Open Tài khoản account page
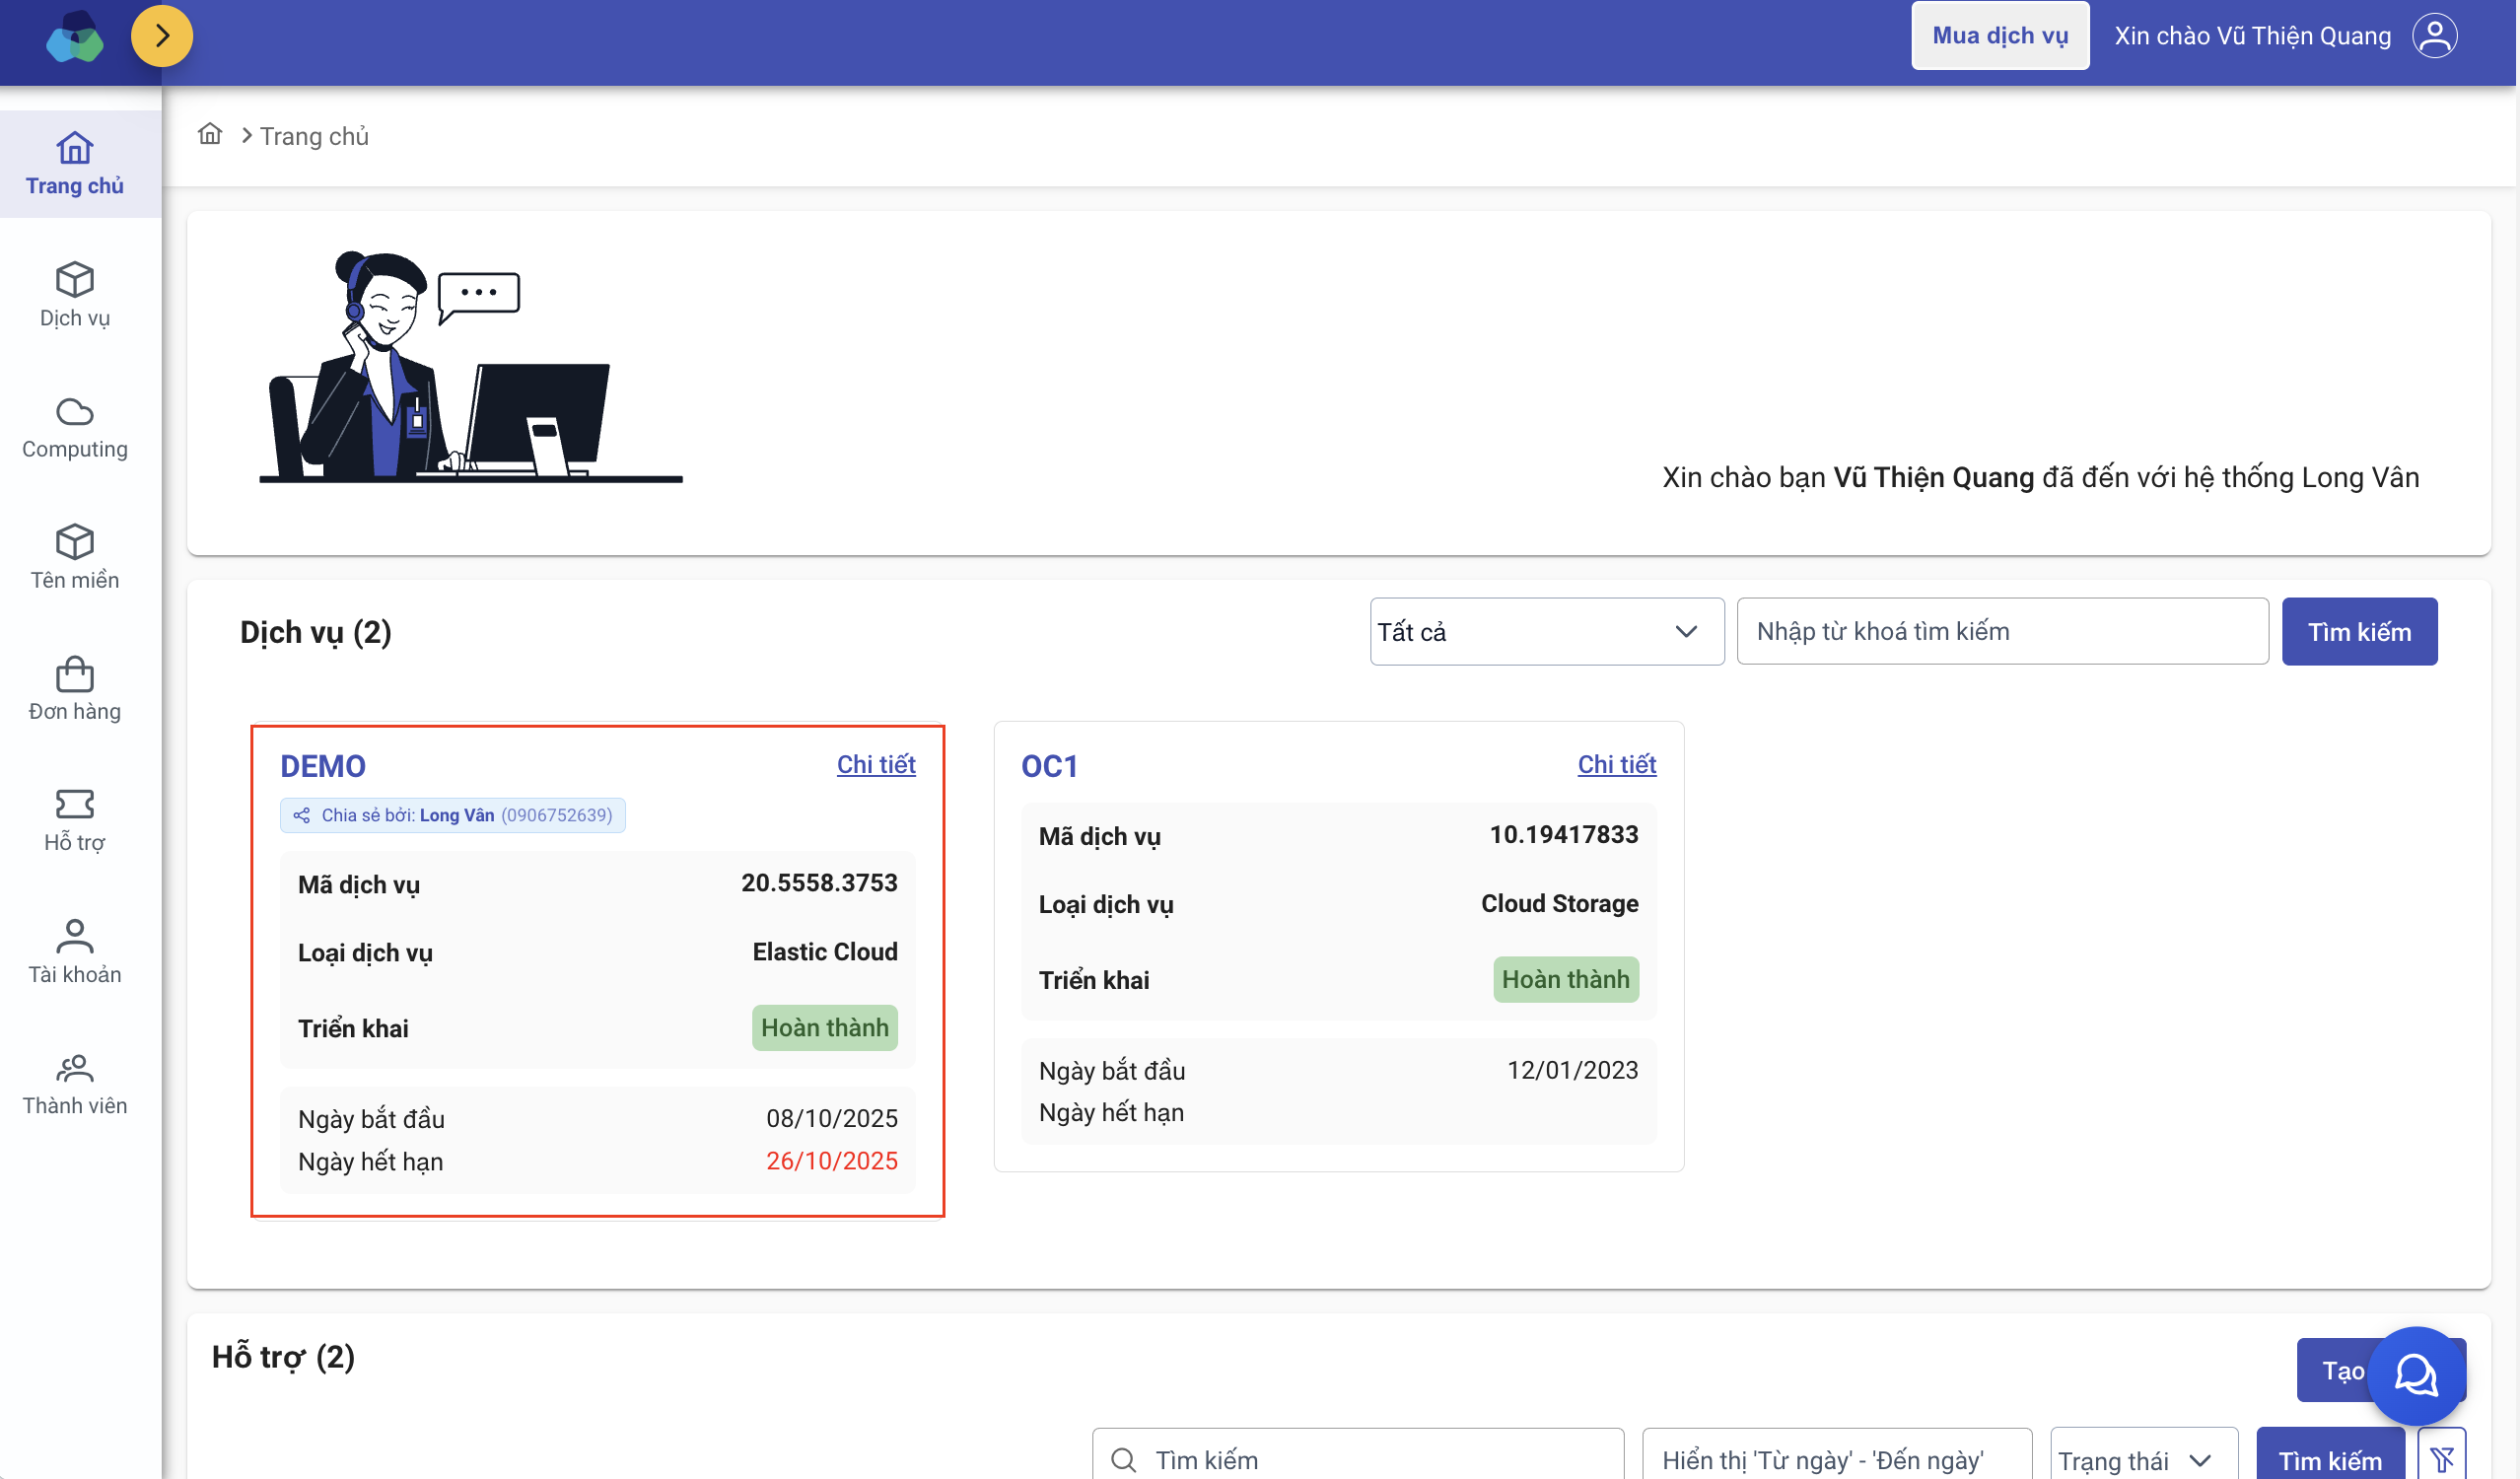Image resolution: width=2520 pixels, height=1479 pixels. click(75, 951)
